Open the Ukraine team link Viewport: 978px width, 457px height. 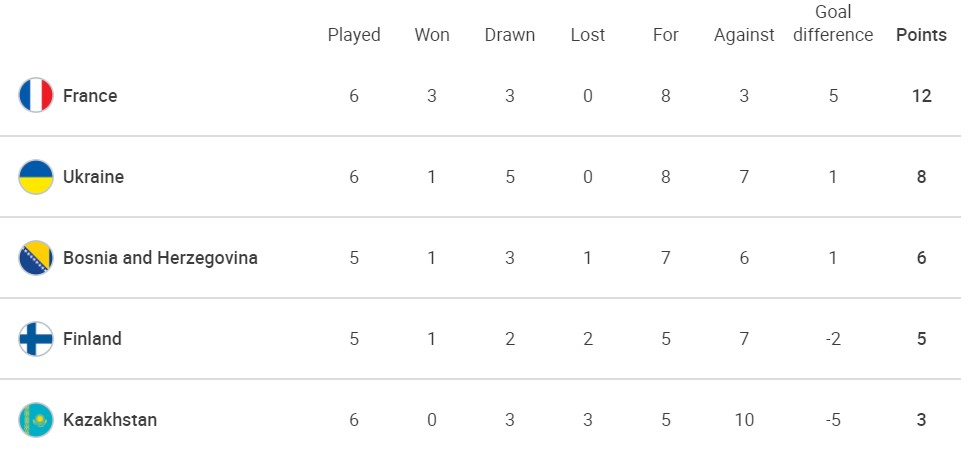[x=94, y=177]
